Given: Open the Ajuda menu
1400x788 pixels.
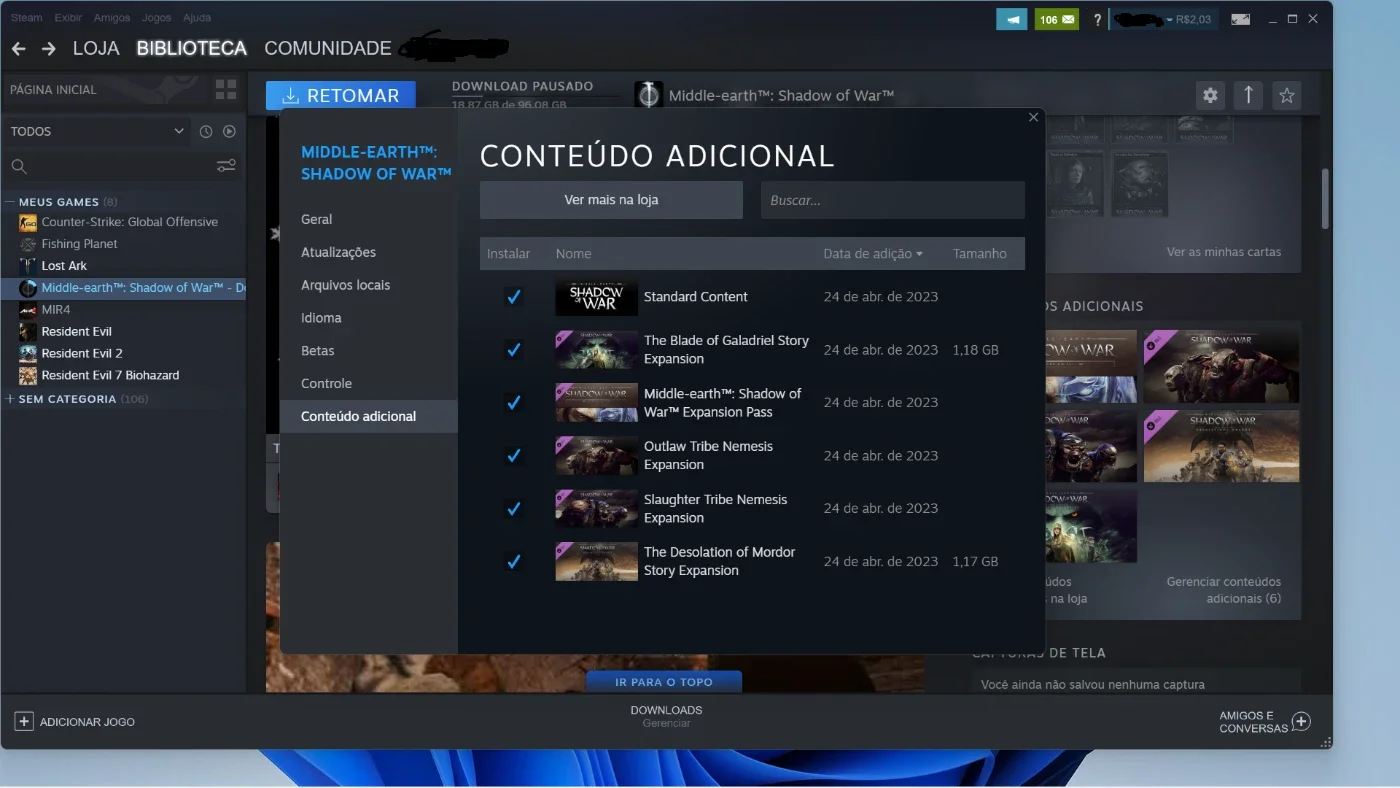Looking at the screenshot, I should tap(197, 18).
